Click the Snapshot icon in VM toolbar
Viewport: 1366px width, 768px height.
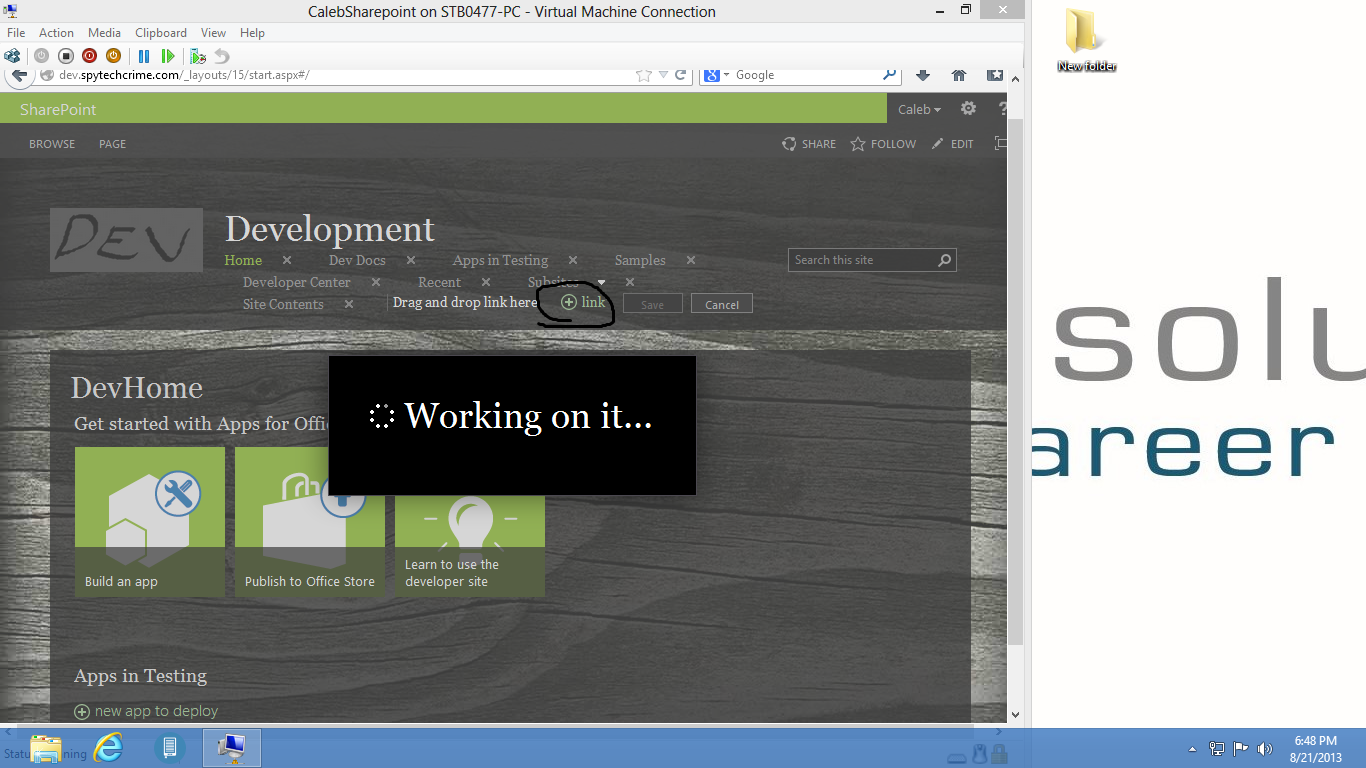click(x=198, y=56)
